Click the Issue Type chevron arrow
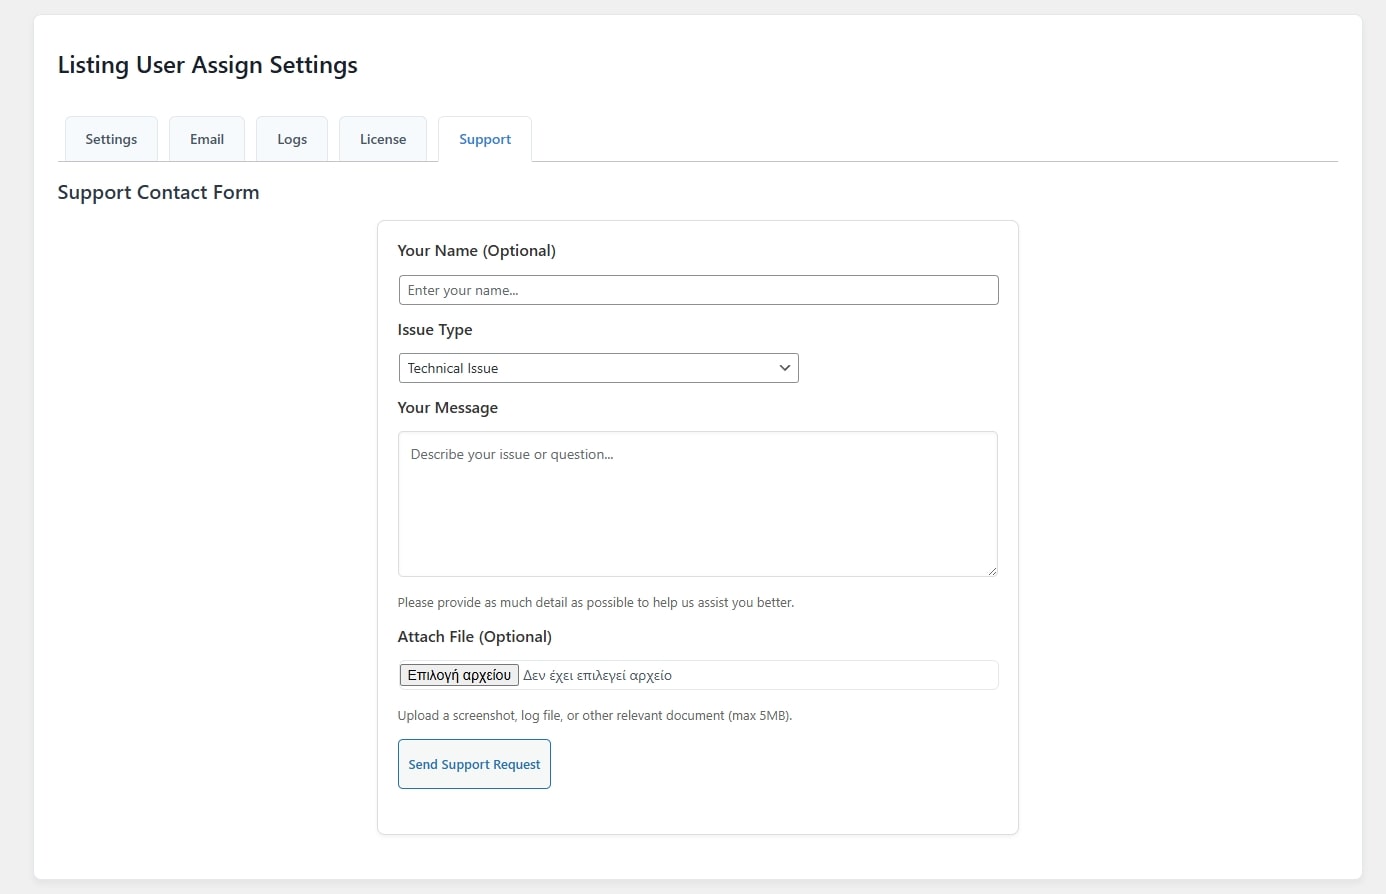 click(785, 368)
